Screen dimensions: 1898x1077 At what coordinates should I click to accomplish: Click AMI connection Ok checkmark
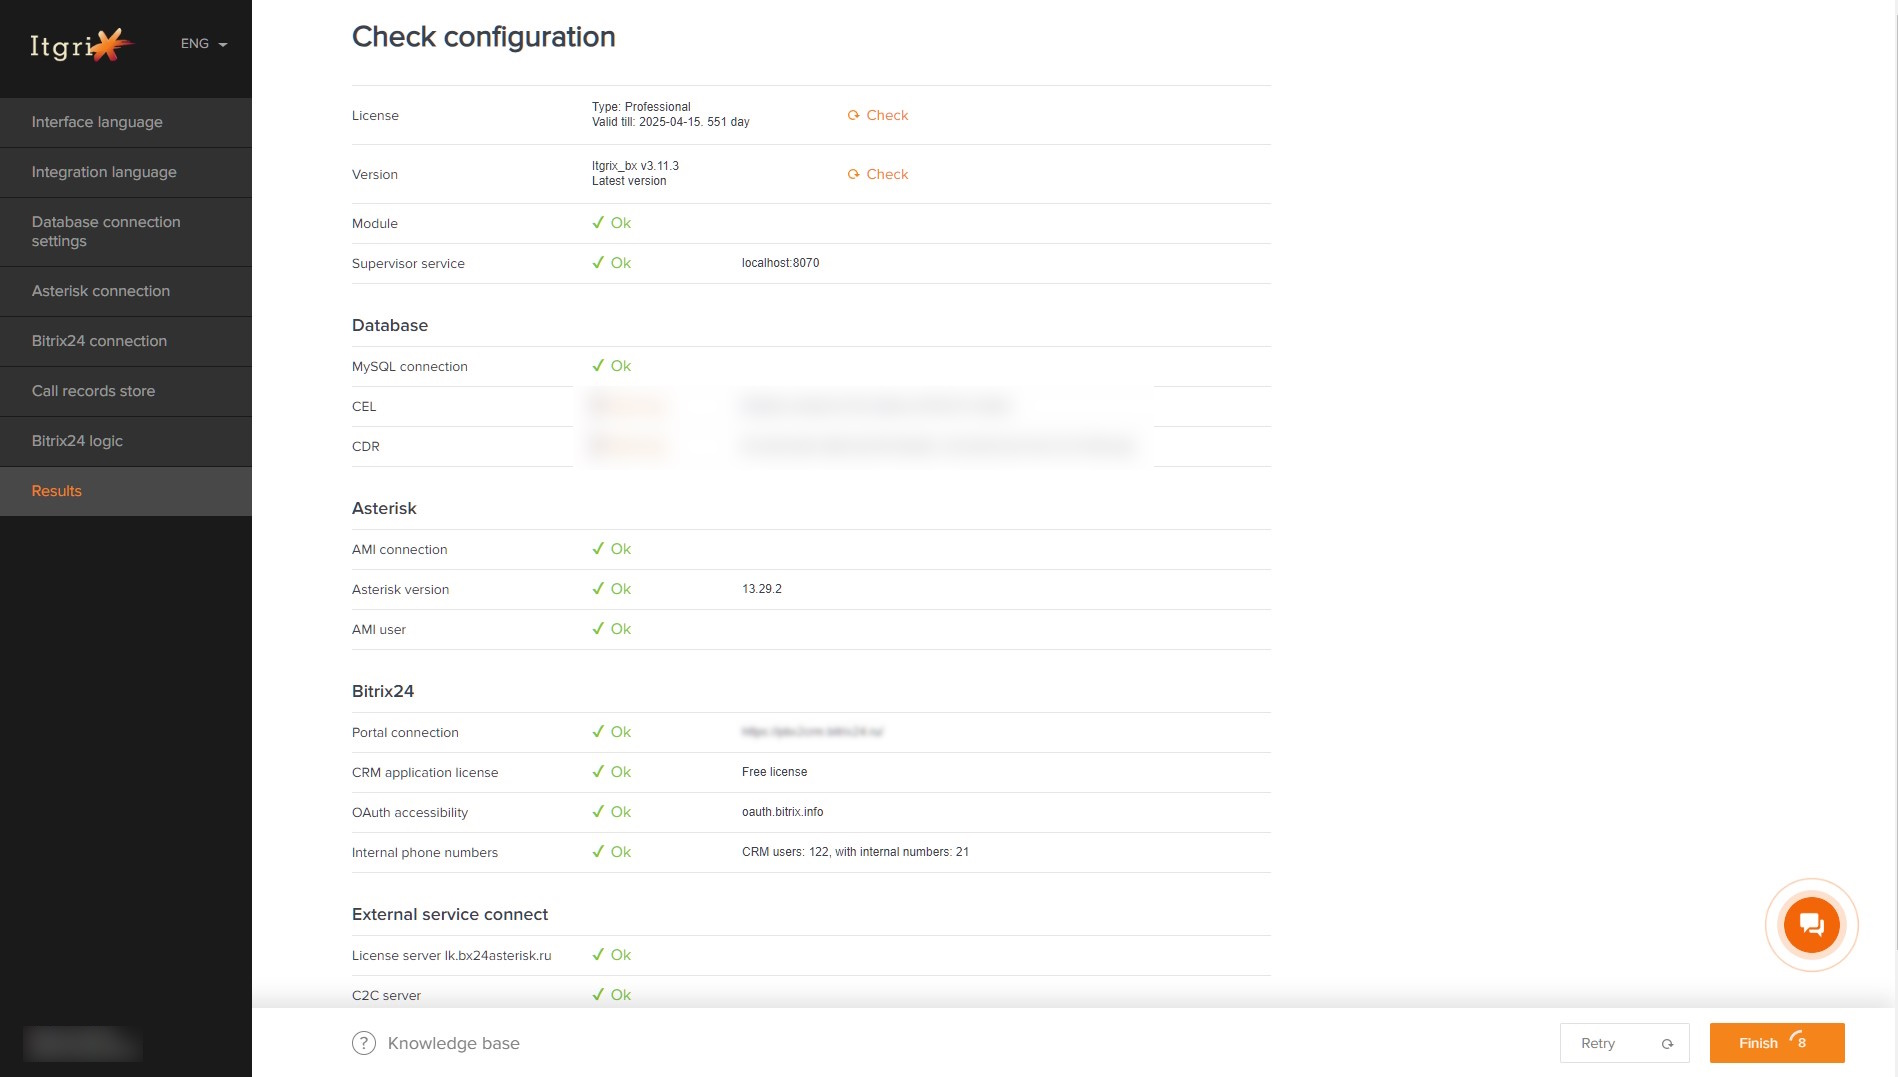pyautogui.click(x=598, y=549)
